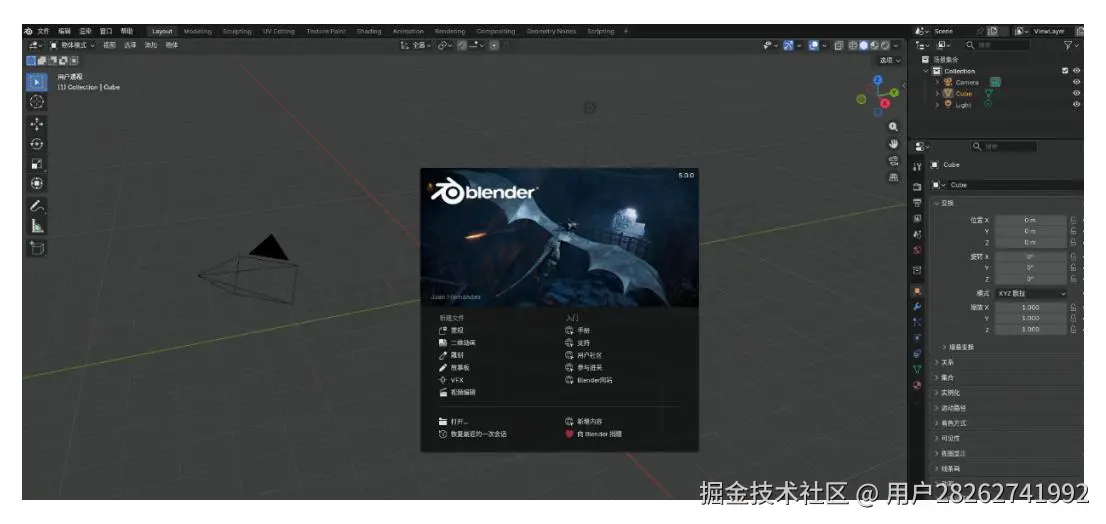Select material preview shading
The width and height of the screenshot is (1106, 524).
pyautogui.click(x=875, y=45)
